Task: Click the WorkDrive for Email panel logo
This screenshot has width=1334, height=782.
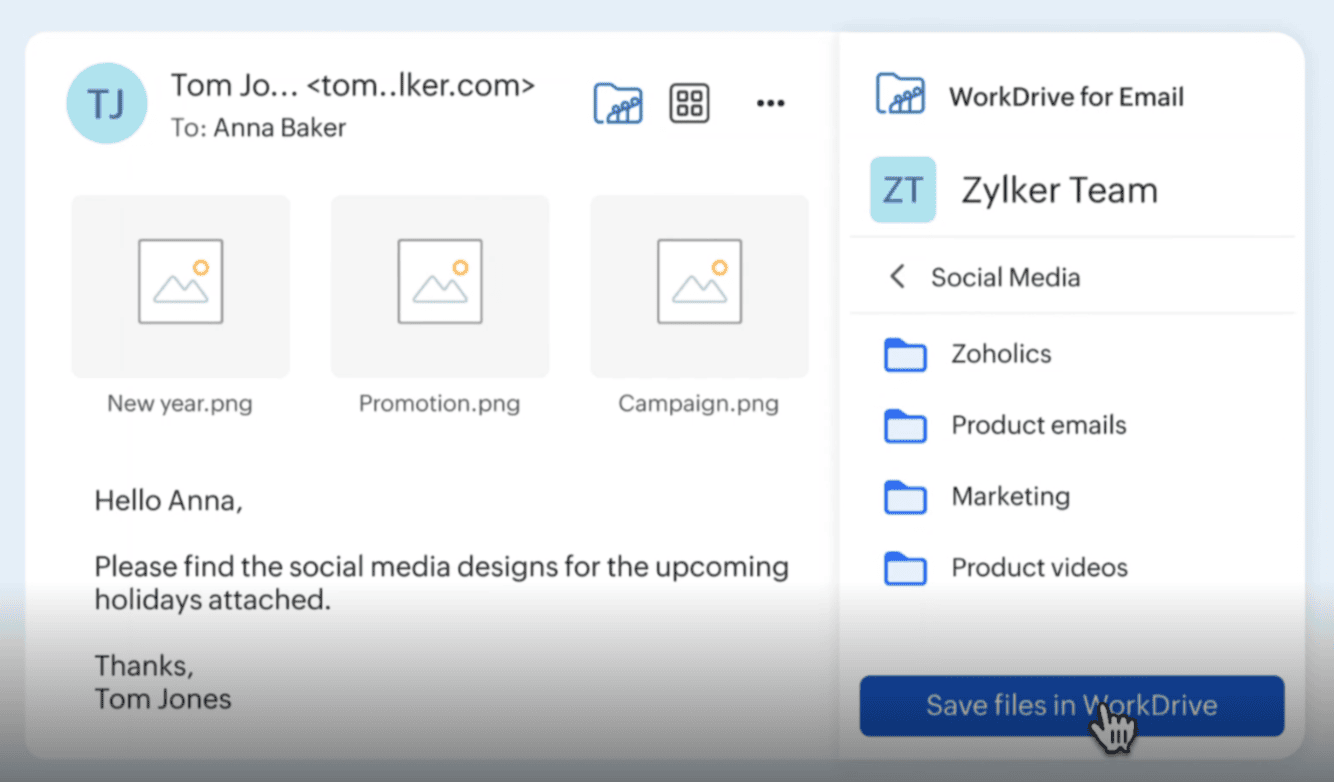Action: coord(900,96)
